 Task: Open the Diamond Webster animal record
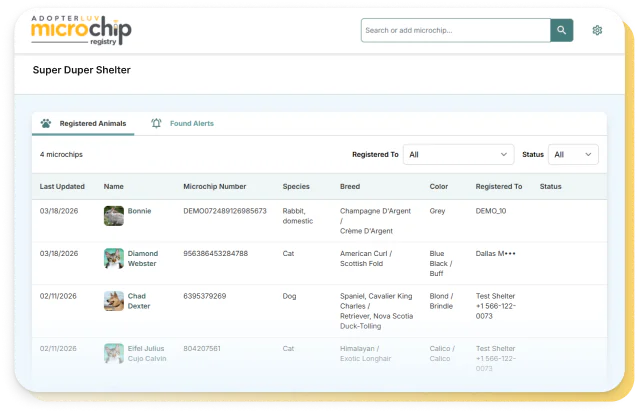[143, 258]
